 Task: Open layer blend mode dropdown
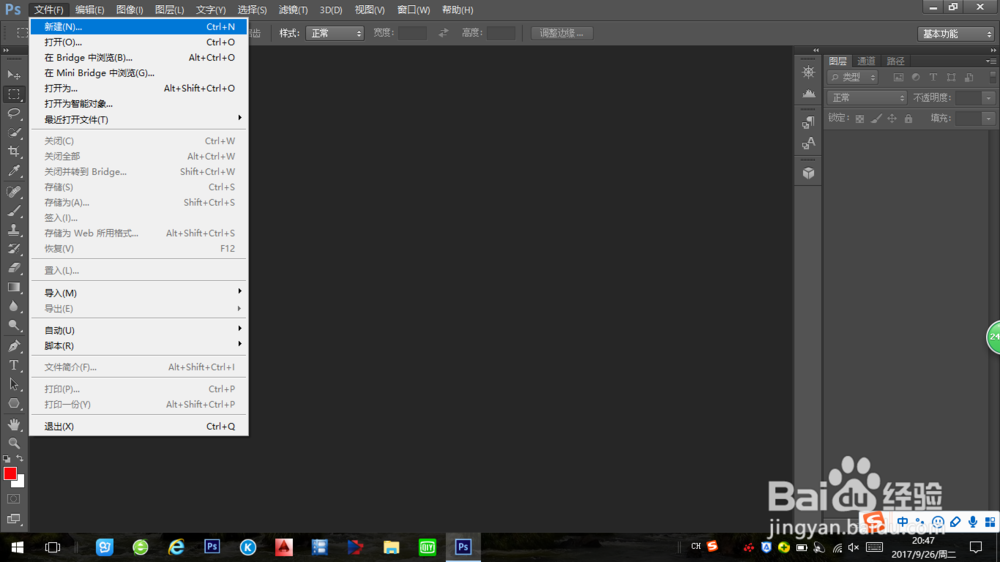click(x=867, y=98)
